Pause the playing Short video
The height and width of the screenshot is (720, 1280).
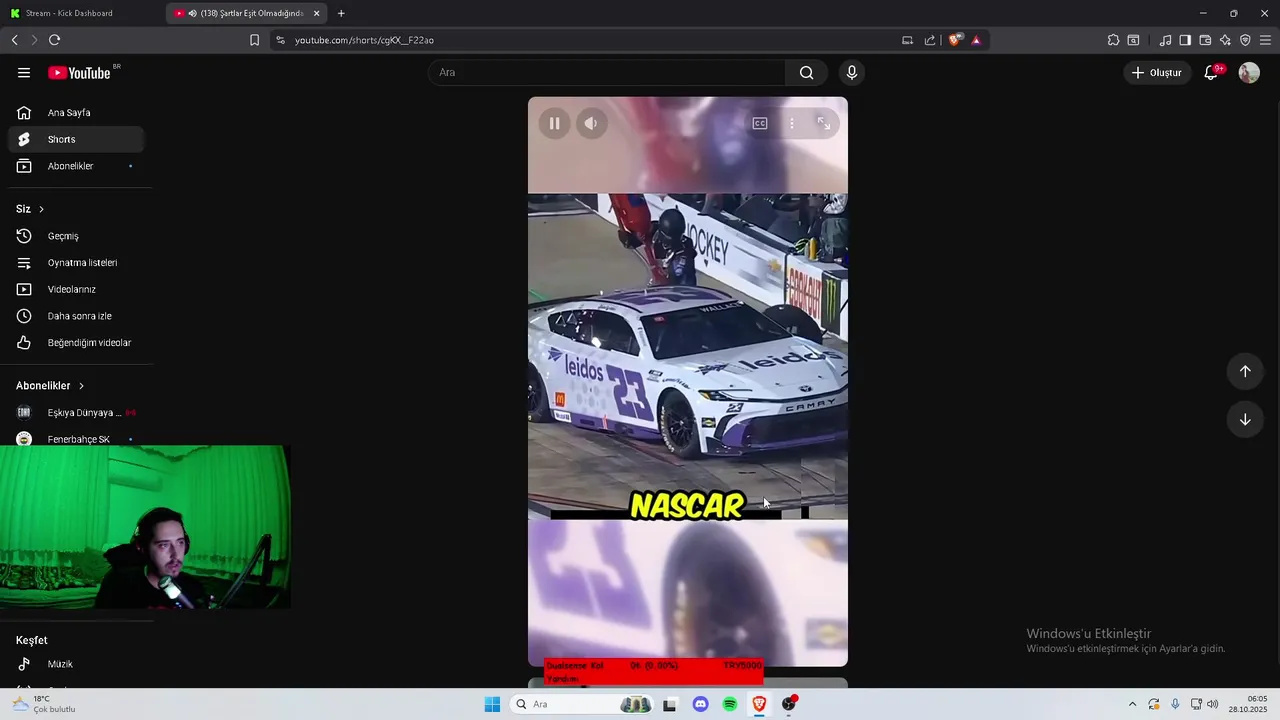[554, 123]
